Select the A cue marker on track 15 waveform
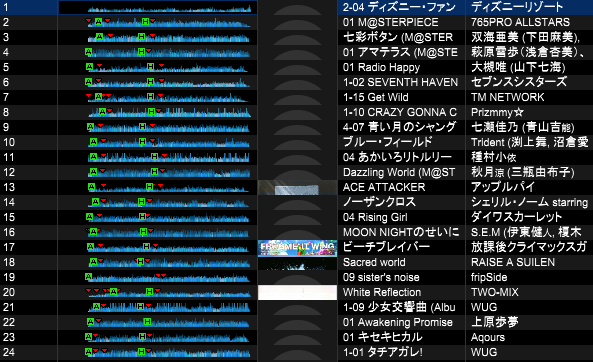This screenshot has height=362, width=593. 89,216
